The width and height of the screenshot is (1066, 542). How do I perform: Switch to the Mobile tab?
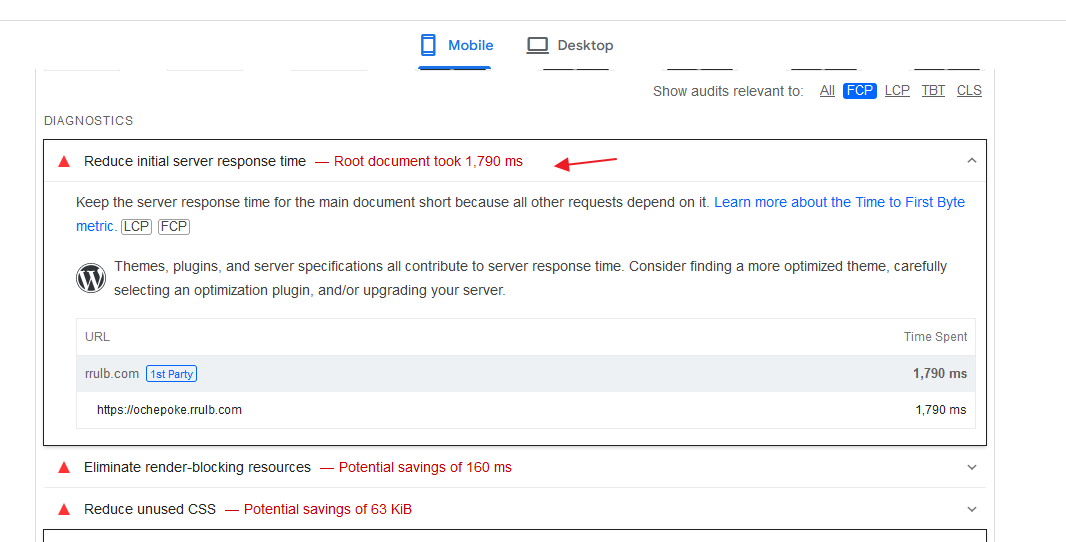[455, 46]
